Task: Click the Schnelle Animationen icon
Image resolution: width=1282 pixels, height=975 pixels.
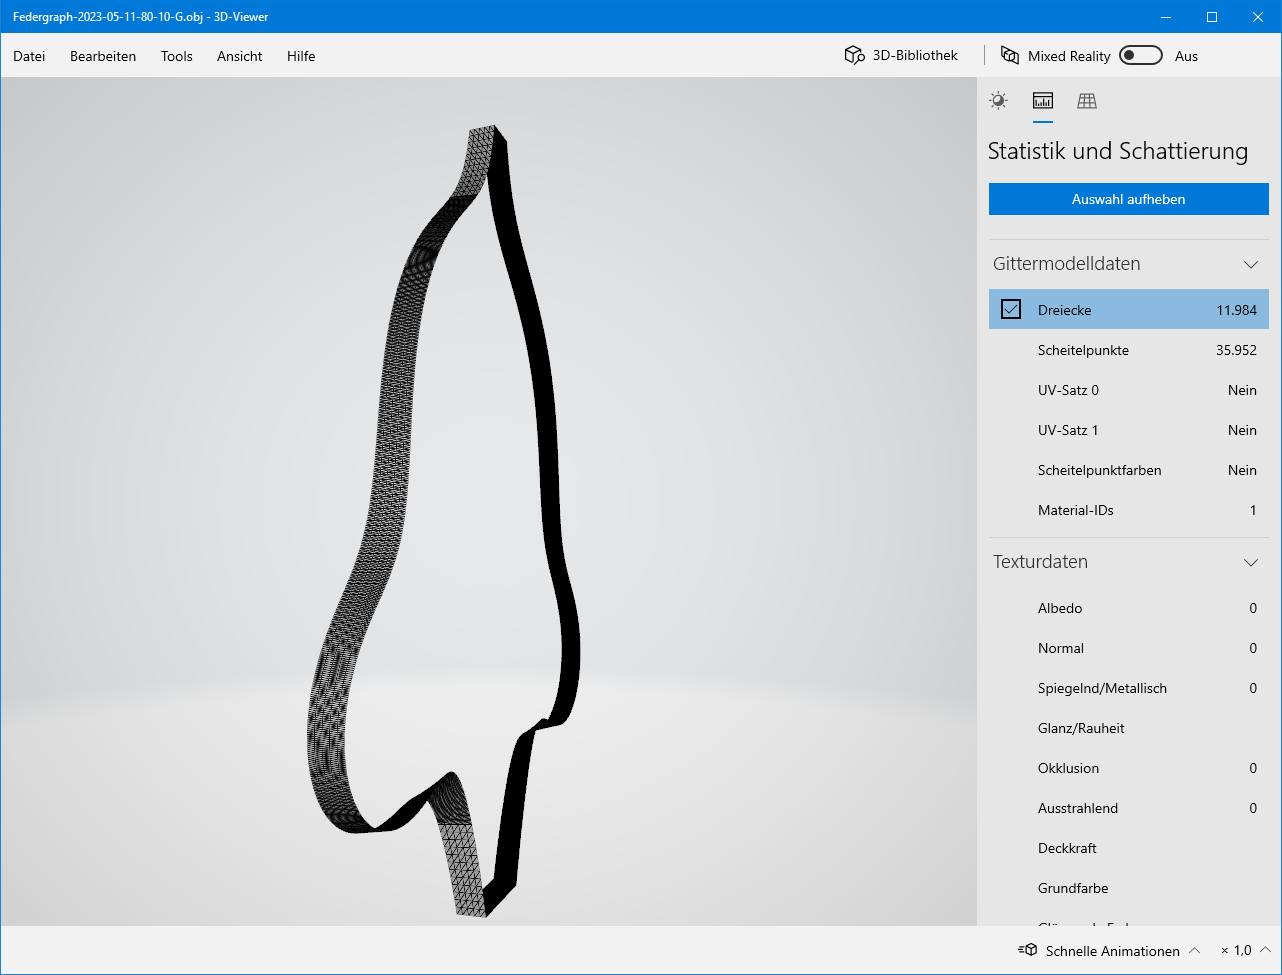Action: click(x=1027, y=950)
